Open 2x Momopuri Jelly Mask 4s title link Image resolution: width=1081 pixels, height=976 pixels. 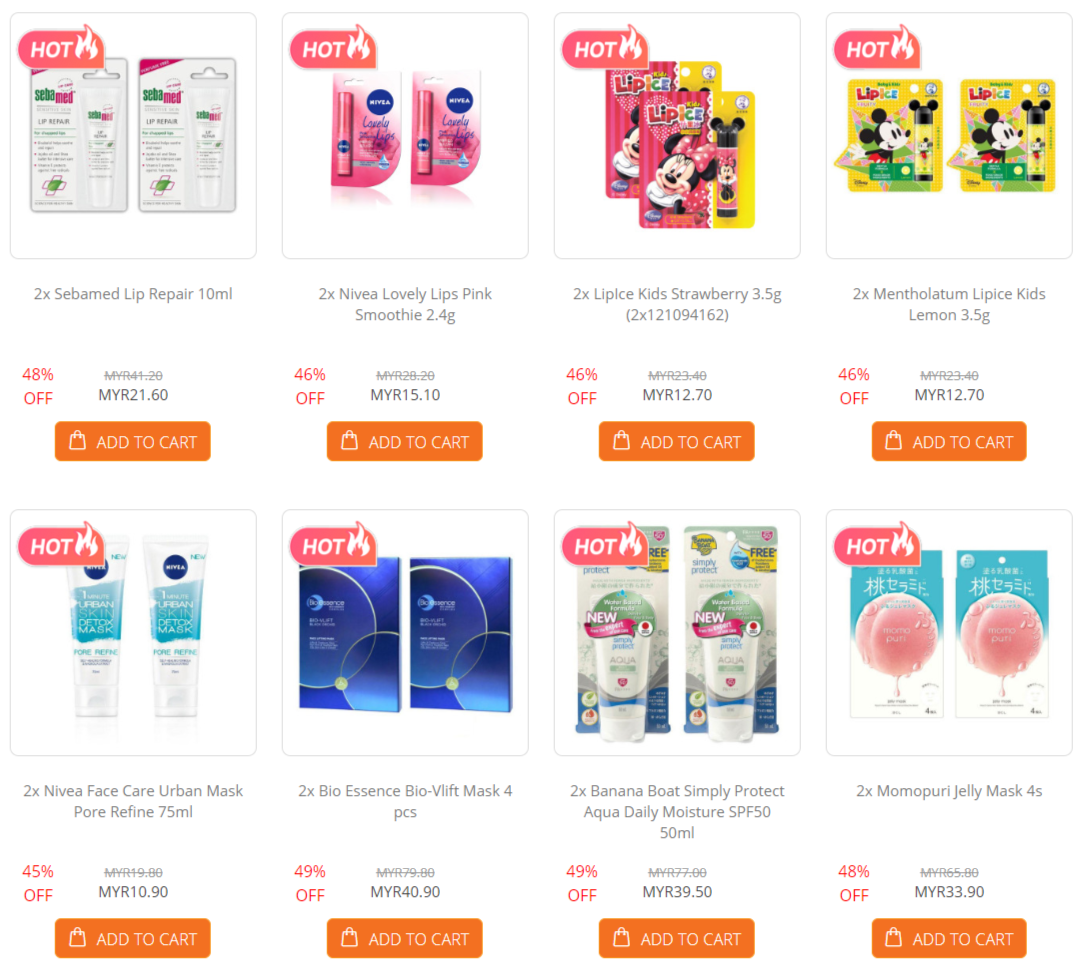[x=949, y=791]
